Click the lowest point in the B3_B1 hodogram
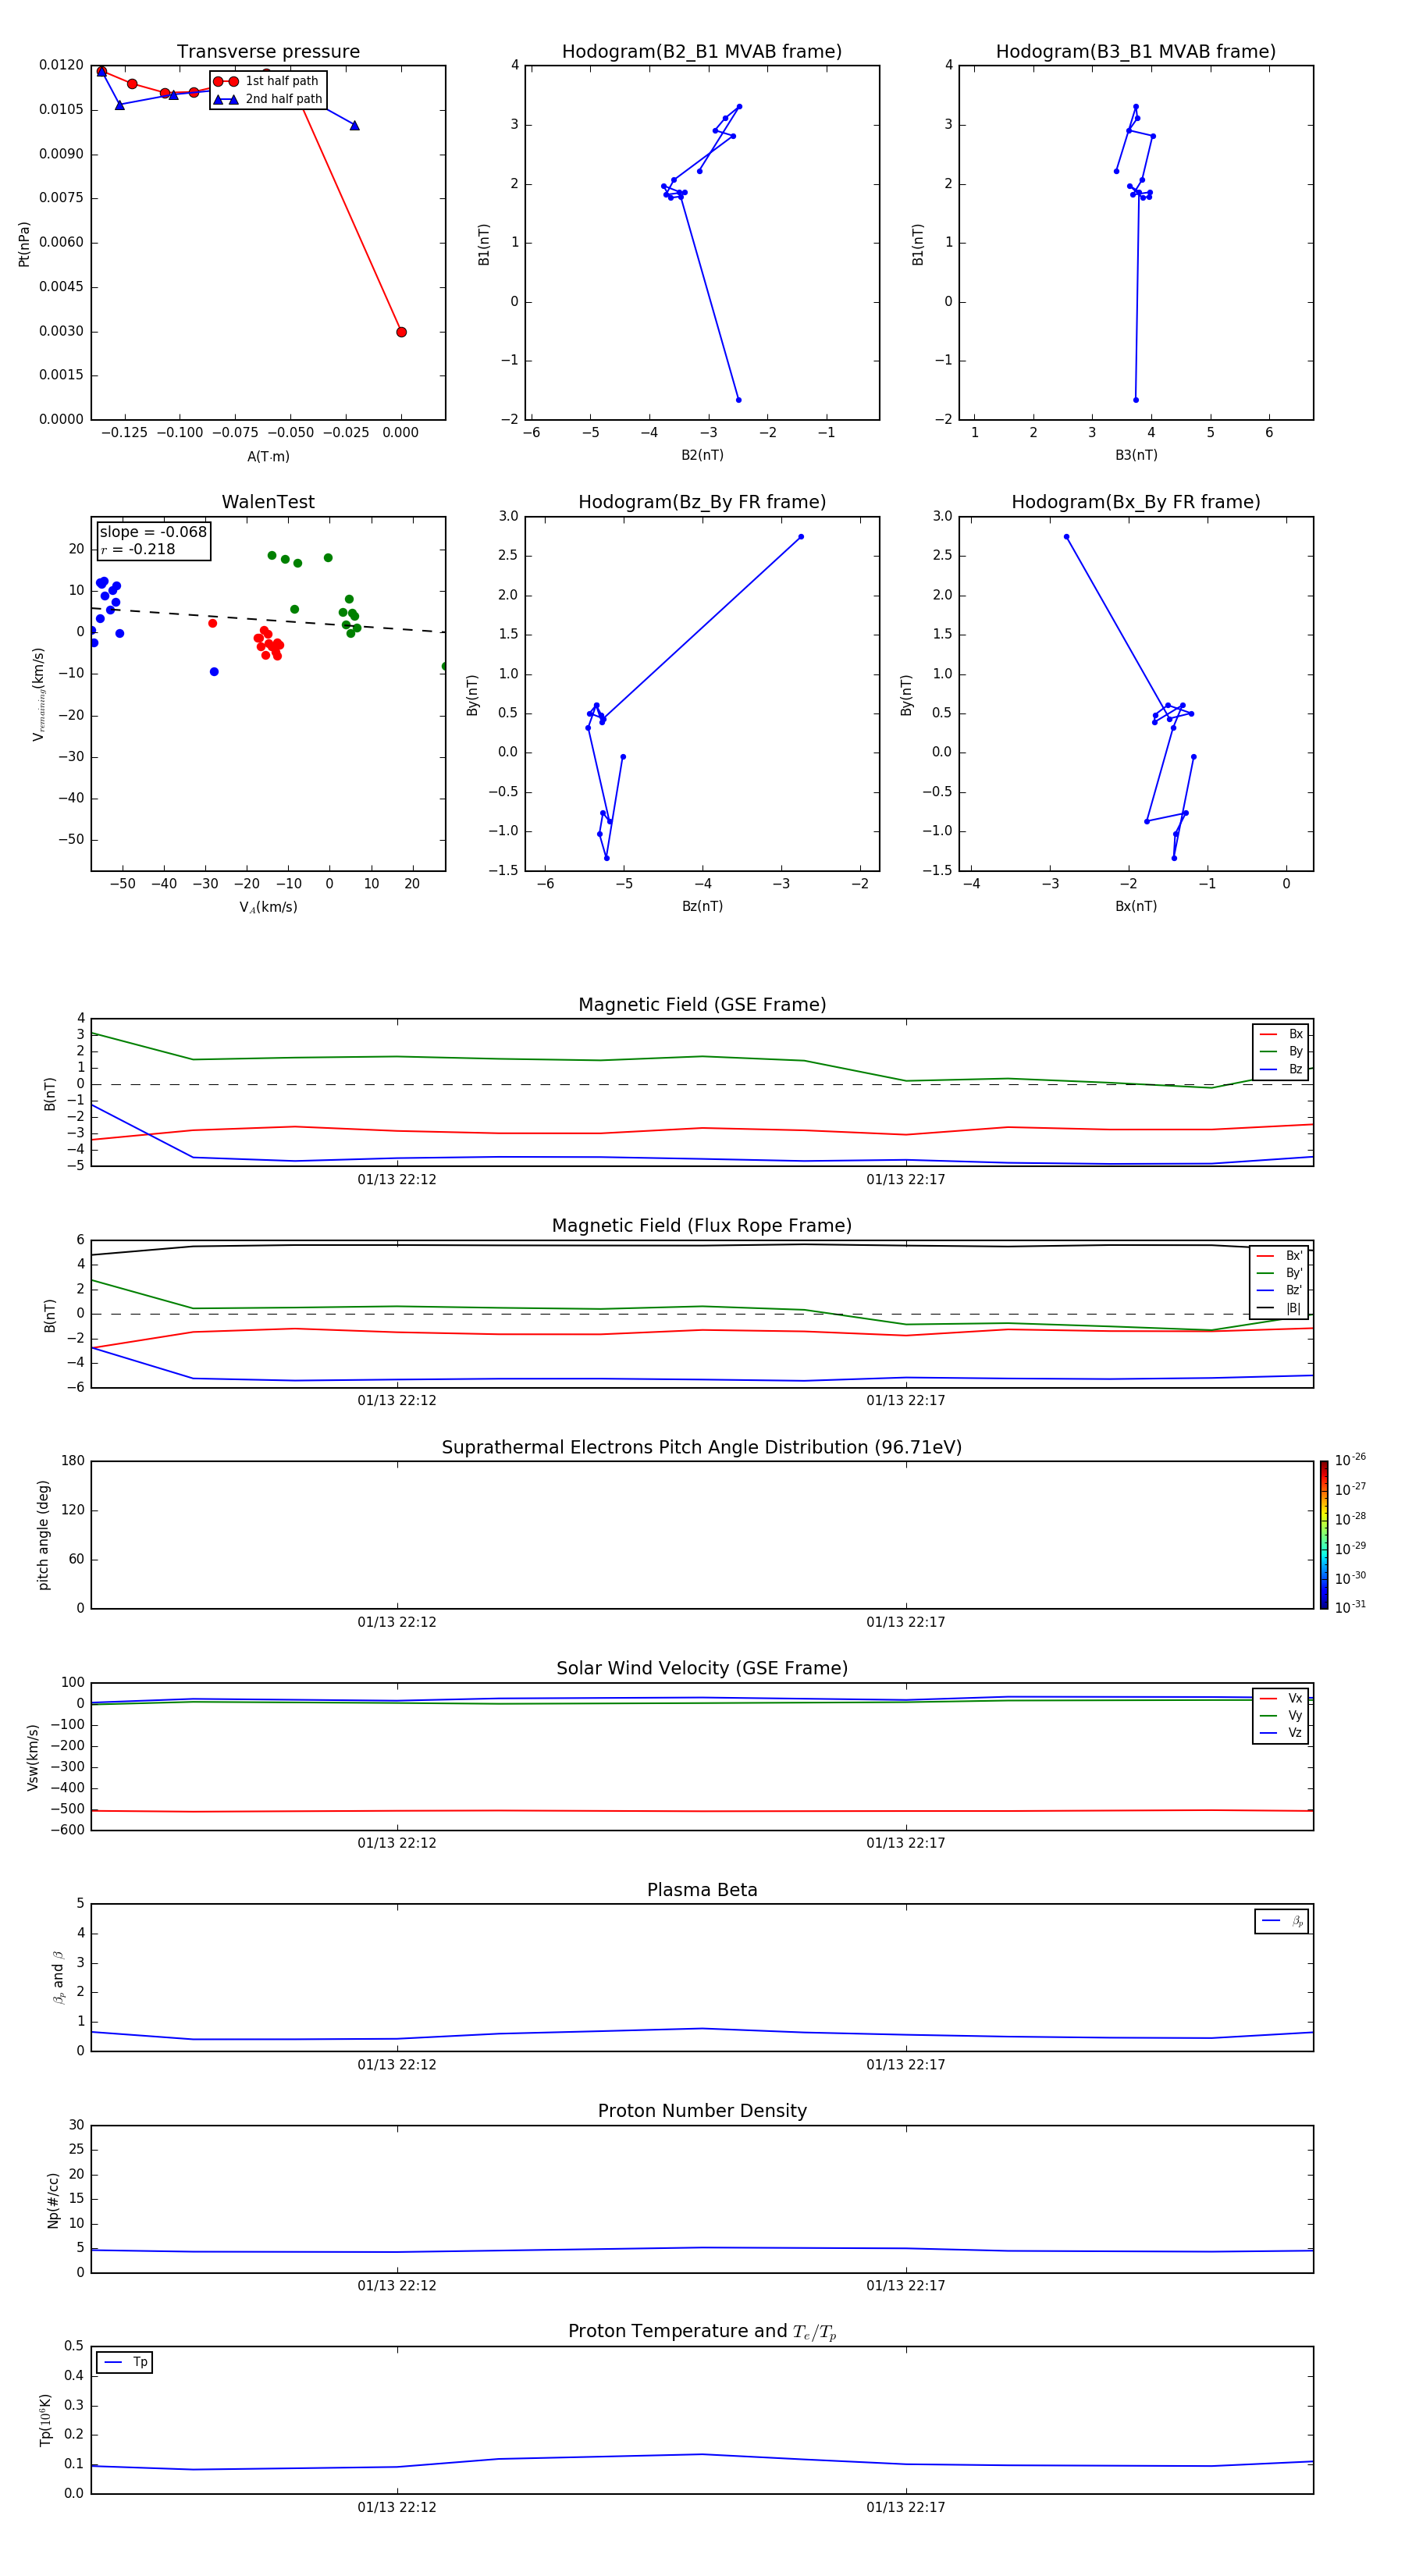Image resolution: width=1405 pixels, height=2576 pixels. (1135, 400)
